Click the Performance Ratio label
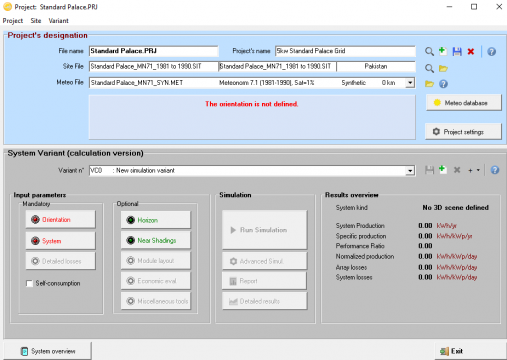507x360 pixels. coord(360,246)
